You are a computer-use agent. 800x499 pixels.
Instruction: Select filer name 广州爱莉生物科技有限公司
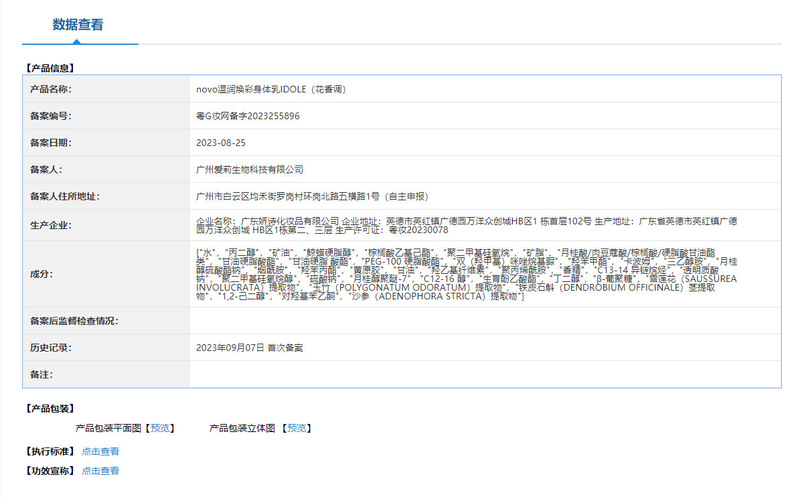pos(249,170)
